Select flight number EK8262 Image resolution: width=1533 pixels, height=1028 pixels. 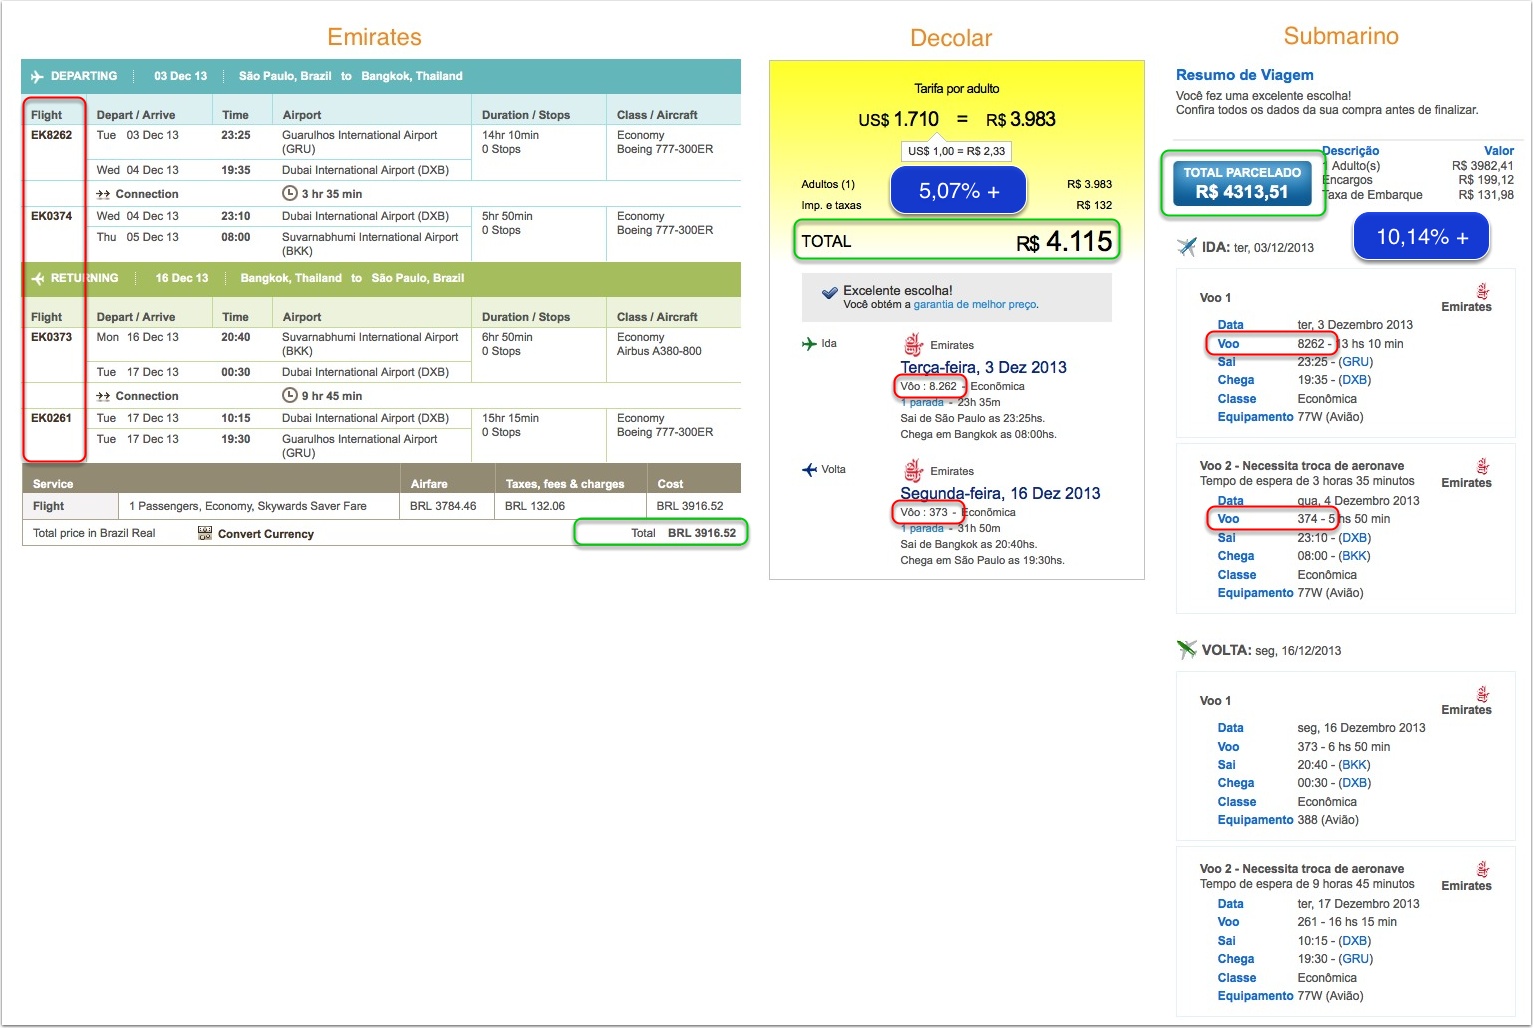51,135
